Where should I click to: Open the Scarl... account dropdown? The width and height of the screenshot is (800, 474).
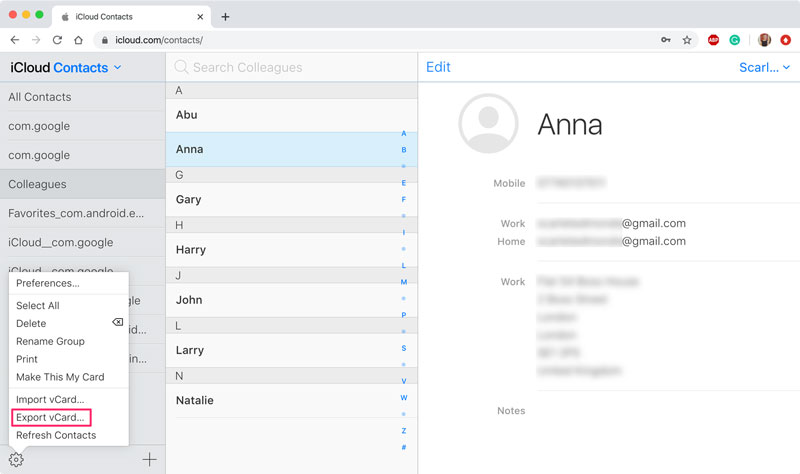point(764,68)
